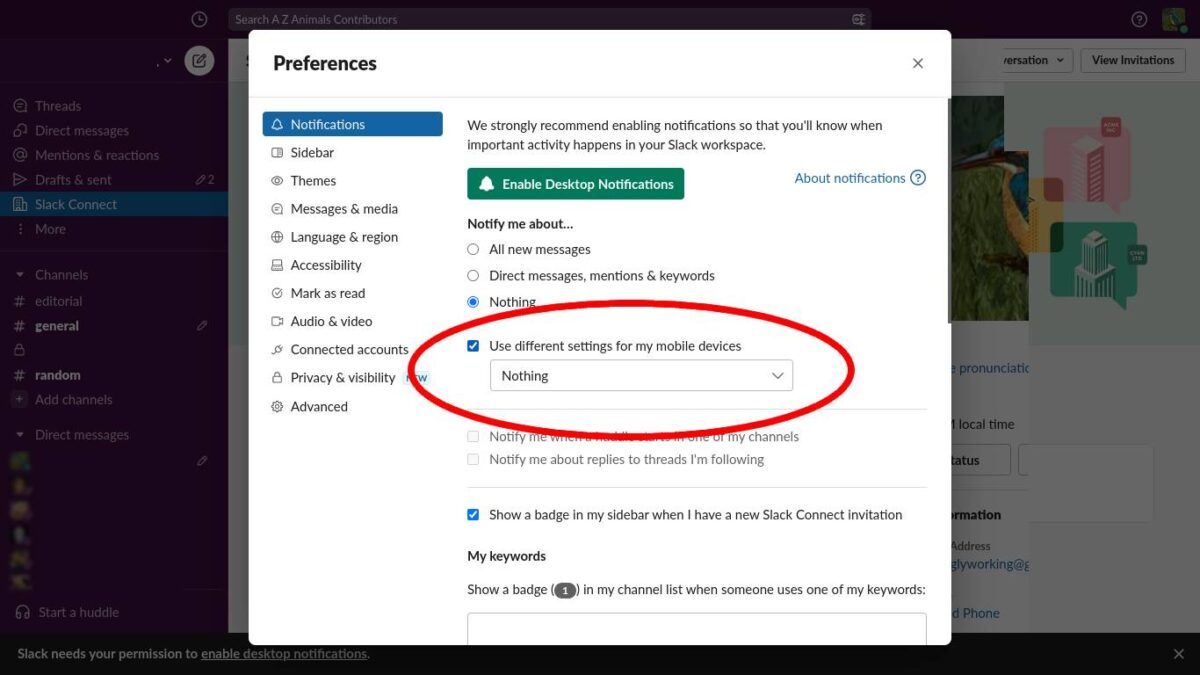Click the pencil icon beside general channel

pos(202,326)
